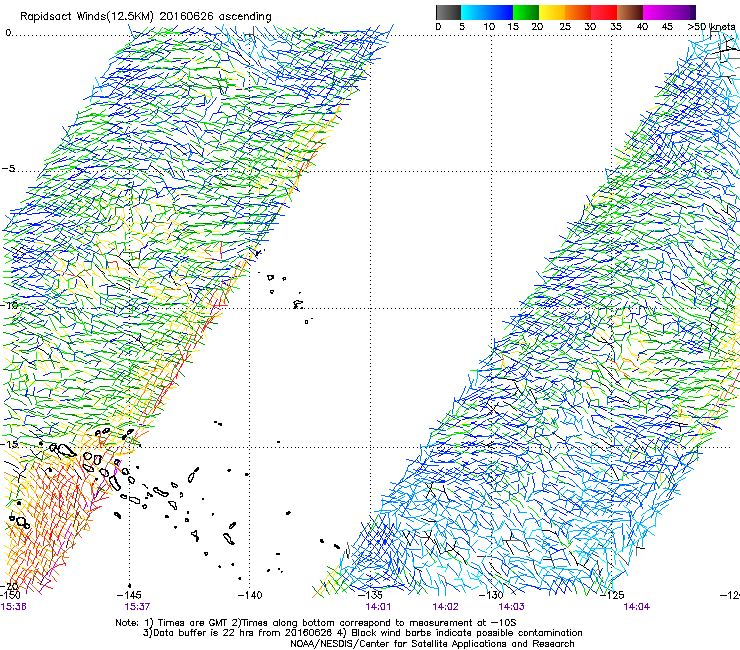Click the longitude label '-140'
This screenshot has width=740, height=650.
tap(250, 595)
